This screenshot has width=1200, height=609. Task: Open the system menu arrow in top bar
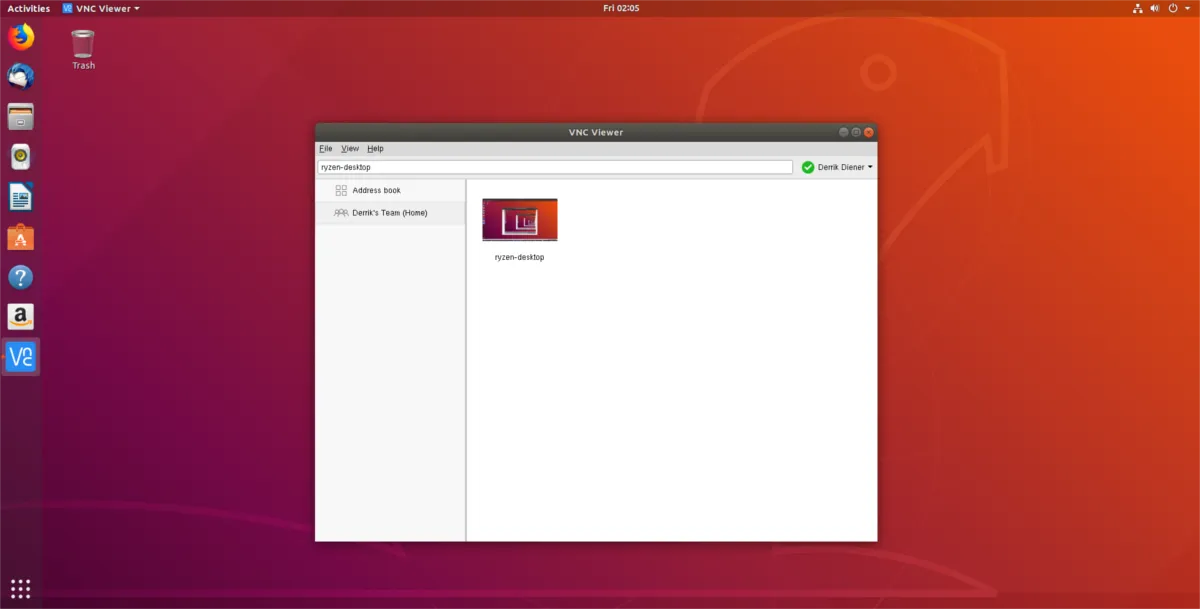(1189, 8)
